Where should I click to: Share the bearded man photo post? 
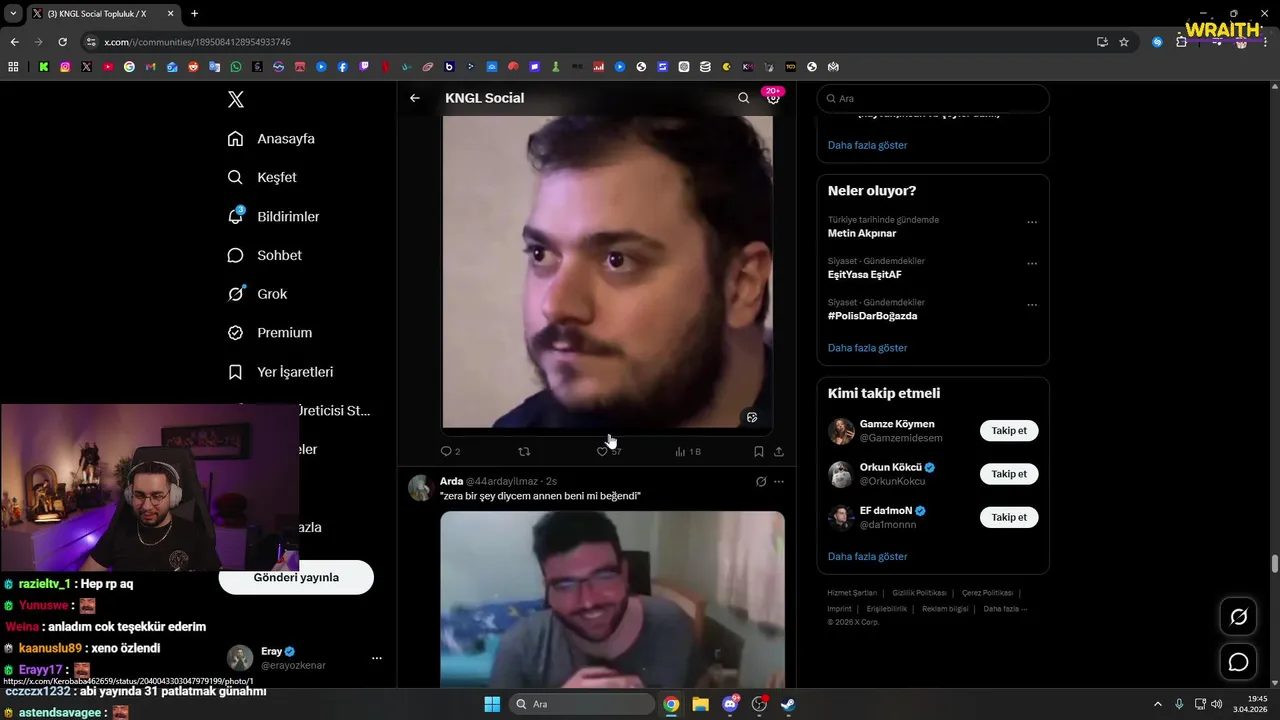pyautogui.click(x=779, y=451)
